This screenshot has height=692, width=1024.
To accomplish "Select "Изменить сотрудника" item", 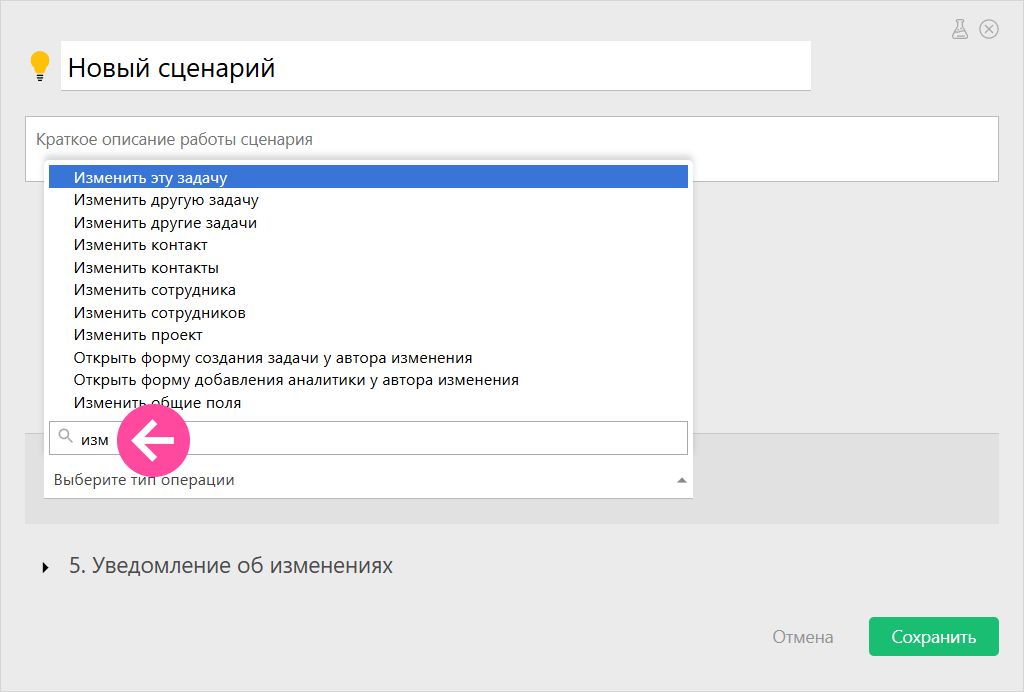I will pyautogui.click(x=368, y=290).
